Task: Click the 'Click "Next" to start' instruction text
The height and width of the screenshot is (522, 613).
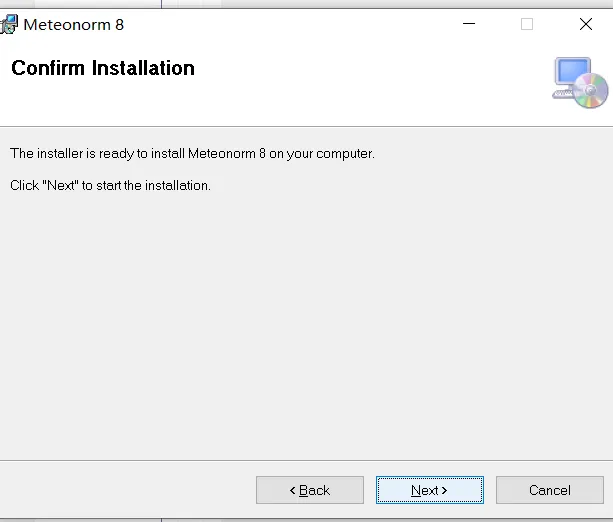Action: (110, 186)
